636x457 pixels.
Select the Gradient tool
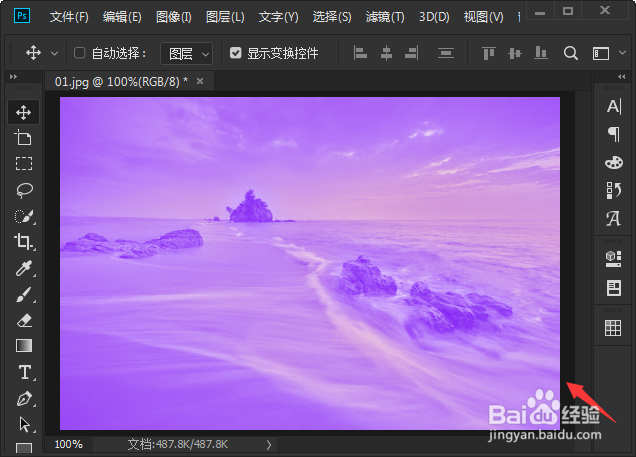click(x=24, y=346)
